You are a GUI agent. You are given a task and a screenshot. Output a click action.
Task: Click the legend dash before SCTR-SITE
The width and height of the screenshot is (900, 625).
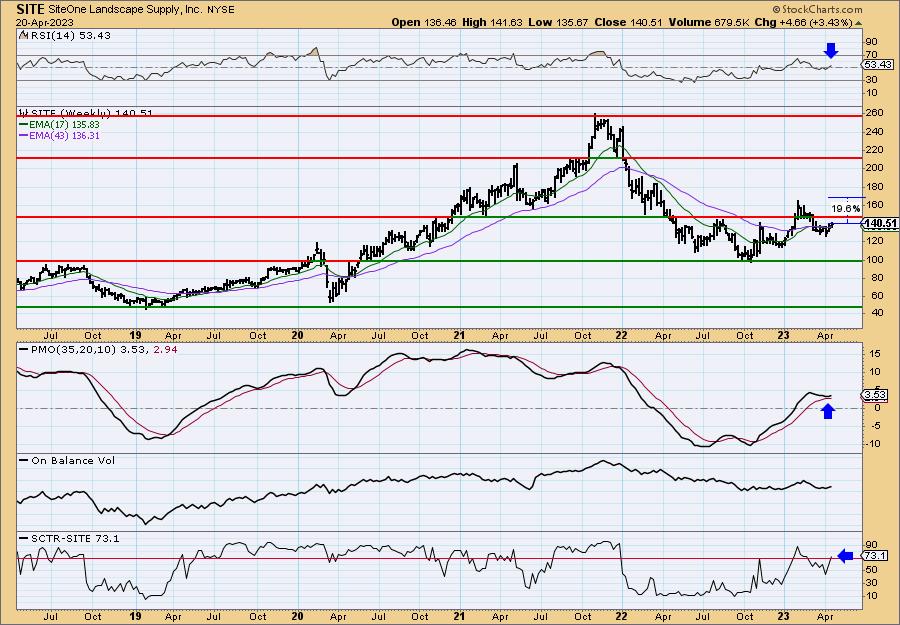24,538
